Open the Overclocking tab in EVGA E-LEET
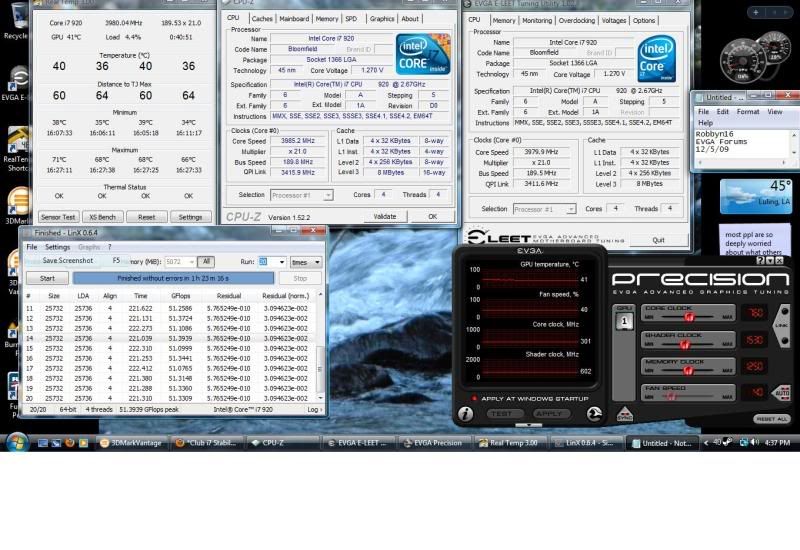Image resolution: width=800 pixels, height=550 pixels. (x=576, y=20)
